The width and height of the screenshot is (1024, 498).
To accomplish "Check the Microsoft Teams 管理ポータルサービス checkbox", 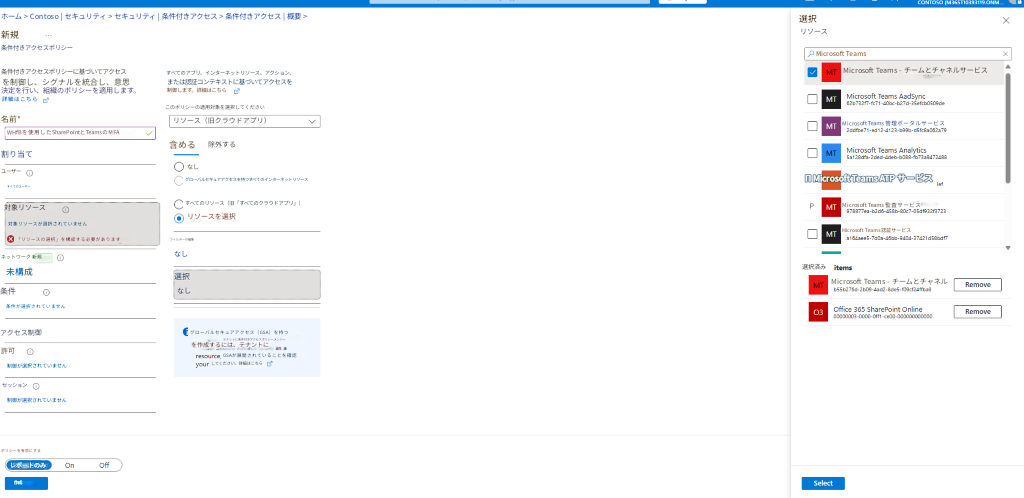I will point(812,126).
